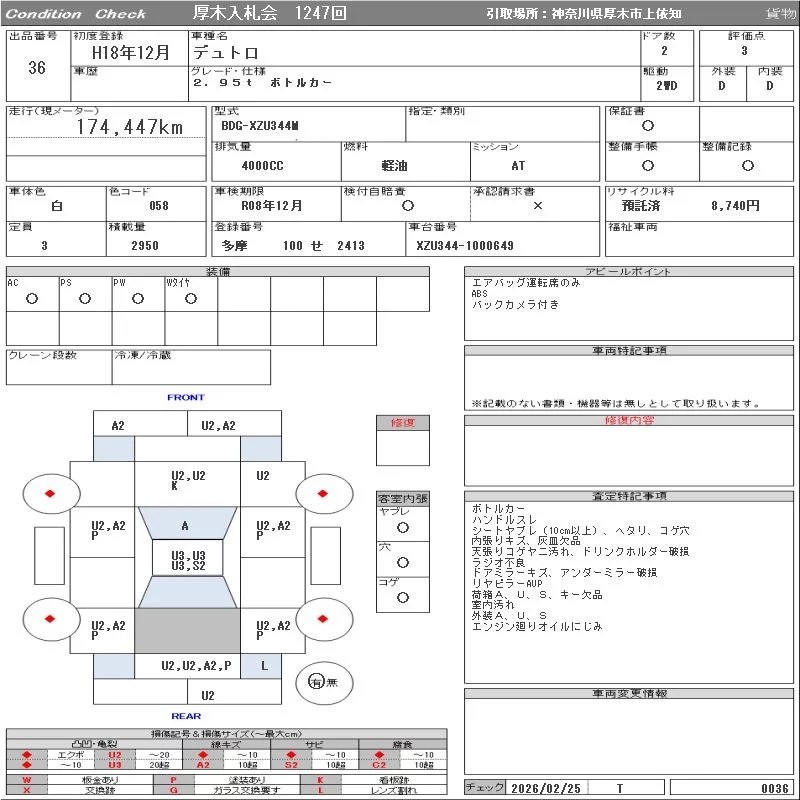Click the X mark under 承認請求書

tap(537, 206)
